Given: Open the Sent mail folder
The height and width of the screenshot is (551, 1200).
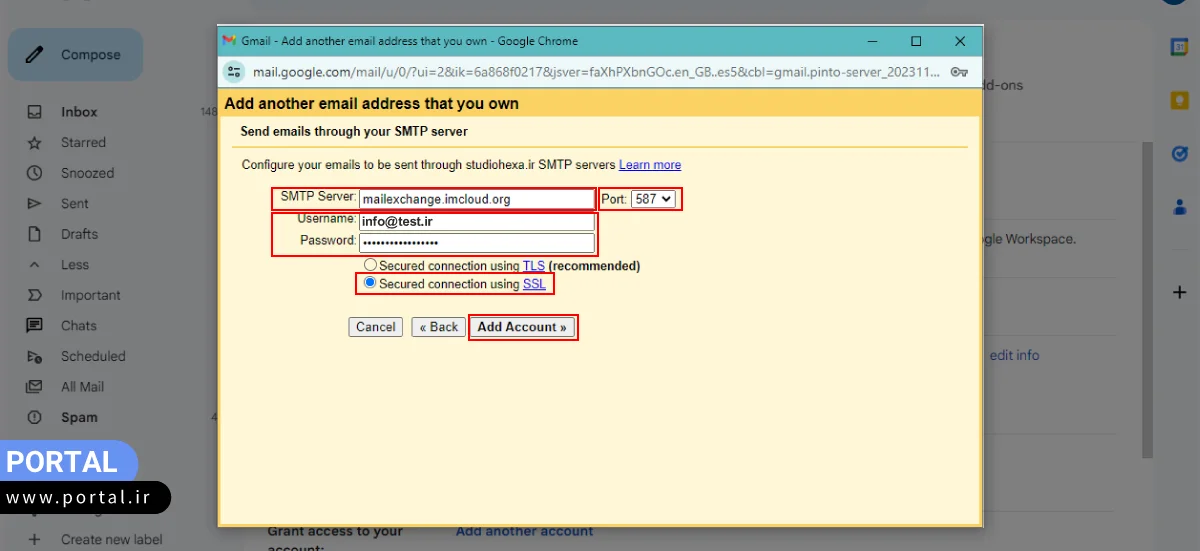Looking at the screenshot, I should (x=75, y=204).
